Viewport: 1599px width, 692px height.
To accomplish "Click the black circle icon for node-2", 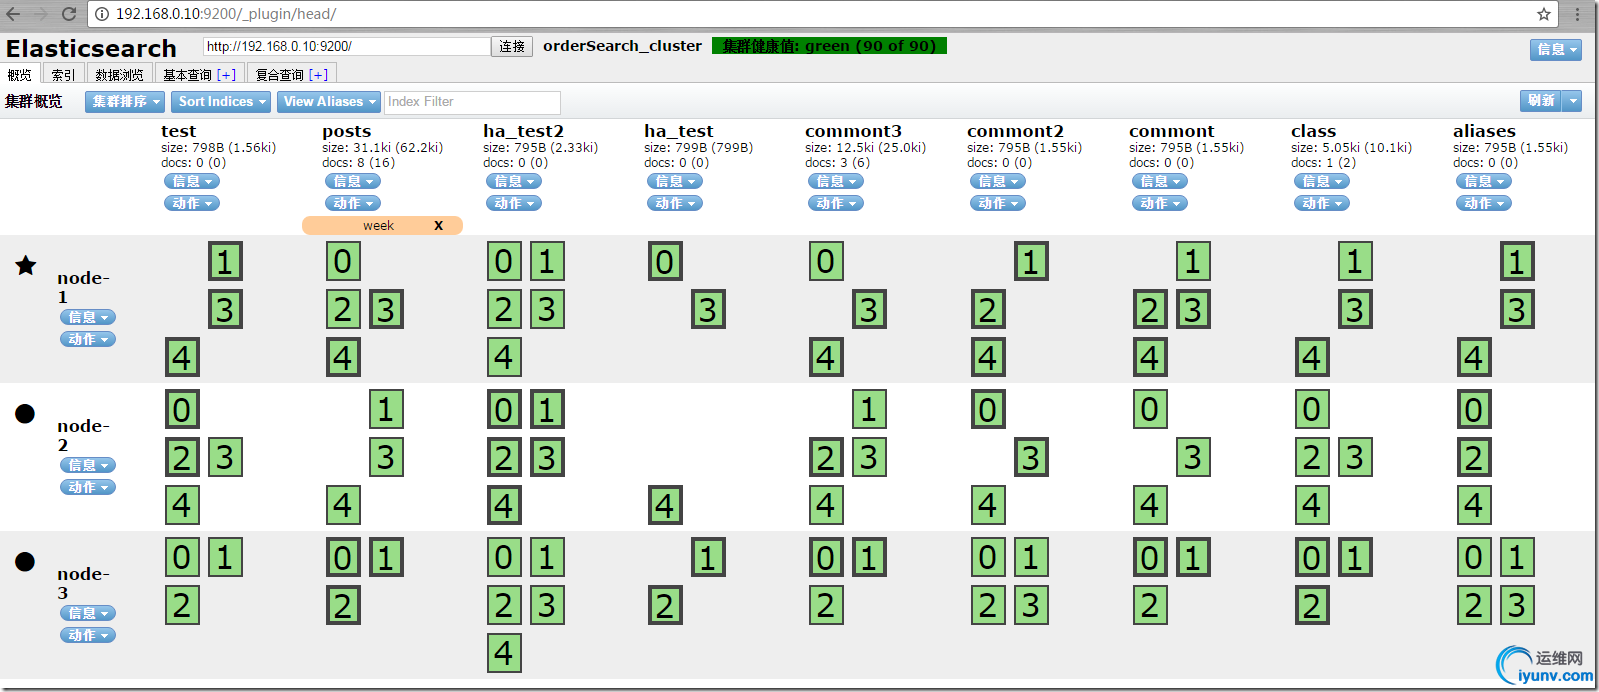I will point(25,413).
